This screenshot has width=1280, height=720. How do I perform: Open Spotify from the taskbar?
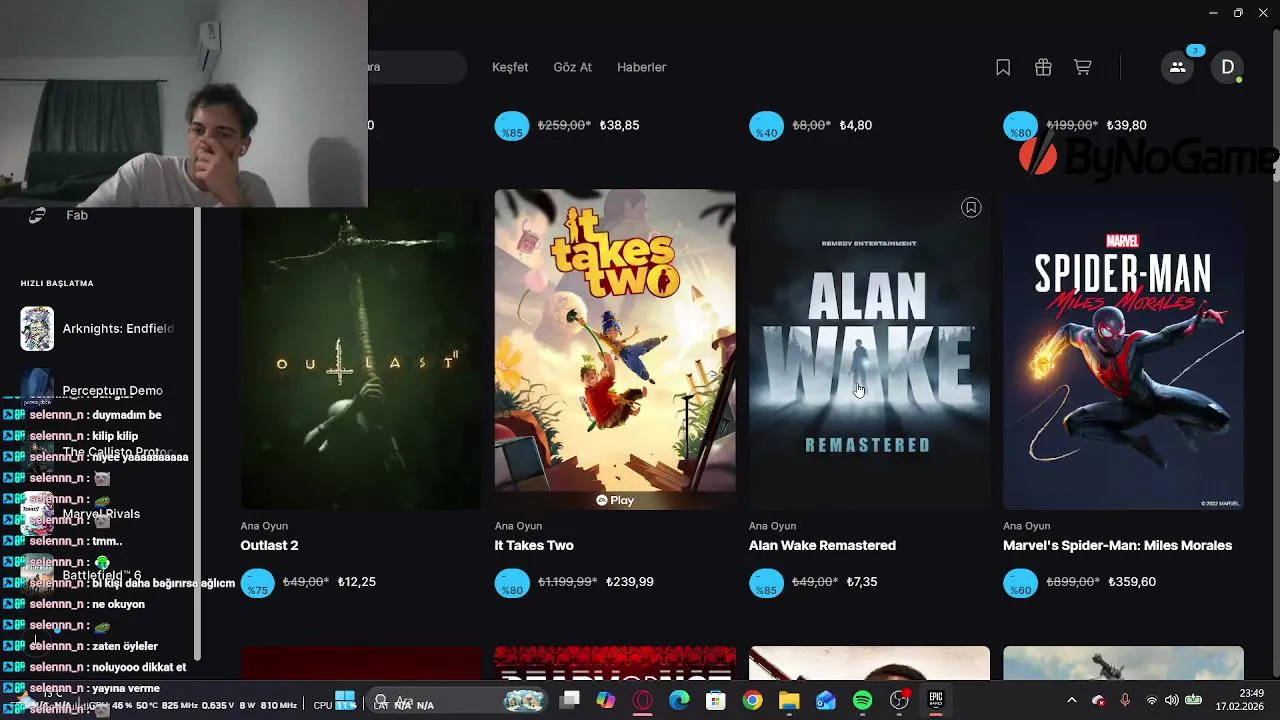click(863, 701)
